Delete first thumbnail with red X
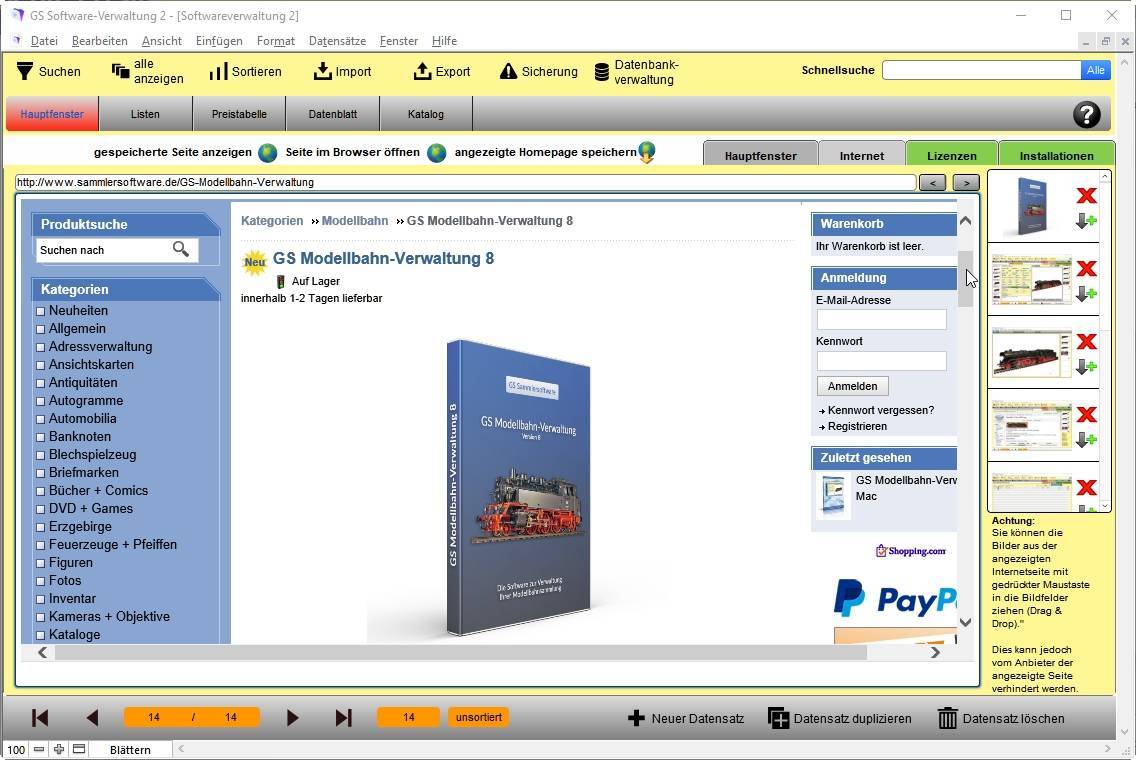Screen dimensions: 1136x760 tap(1086, 196)
